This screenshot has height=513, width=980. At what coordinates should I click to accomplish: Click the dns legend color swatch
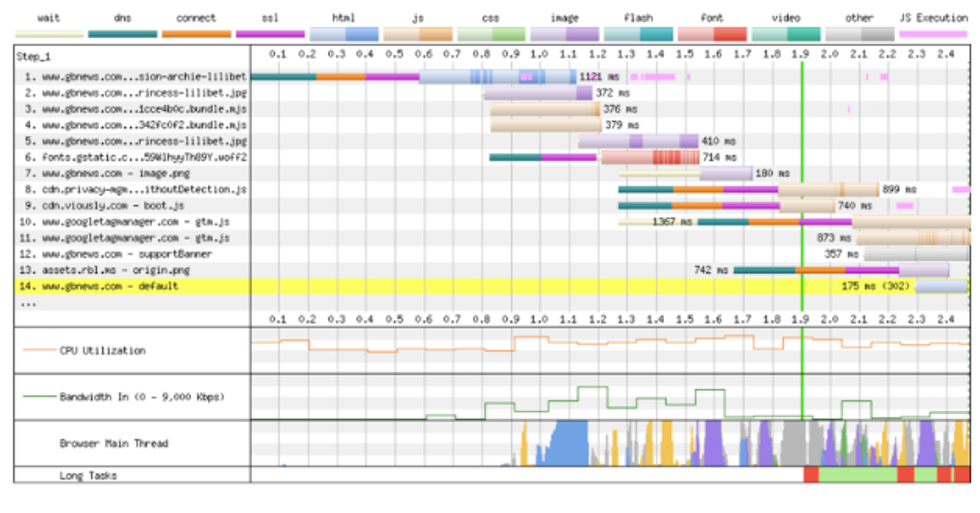click(122, 34)
